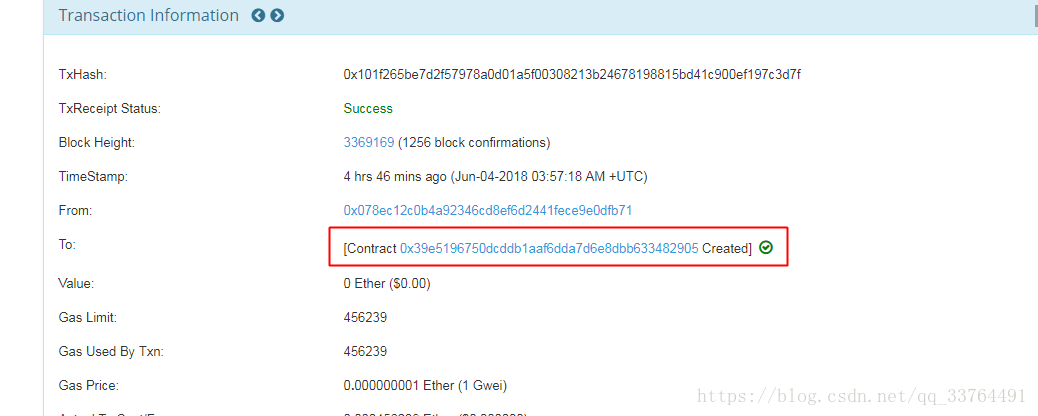
Task: Open created contract address 0x39e5196750… link
Action: coord(549,248)
